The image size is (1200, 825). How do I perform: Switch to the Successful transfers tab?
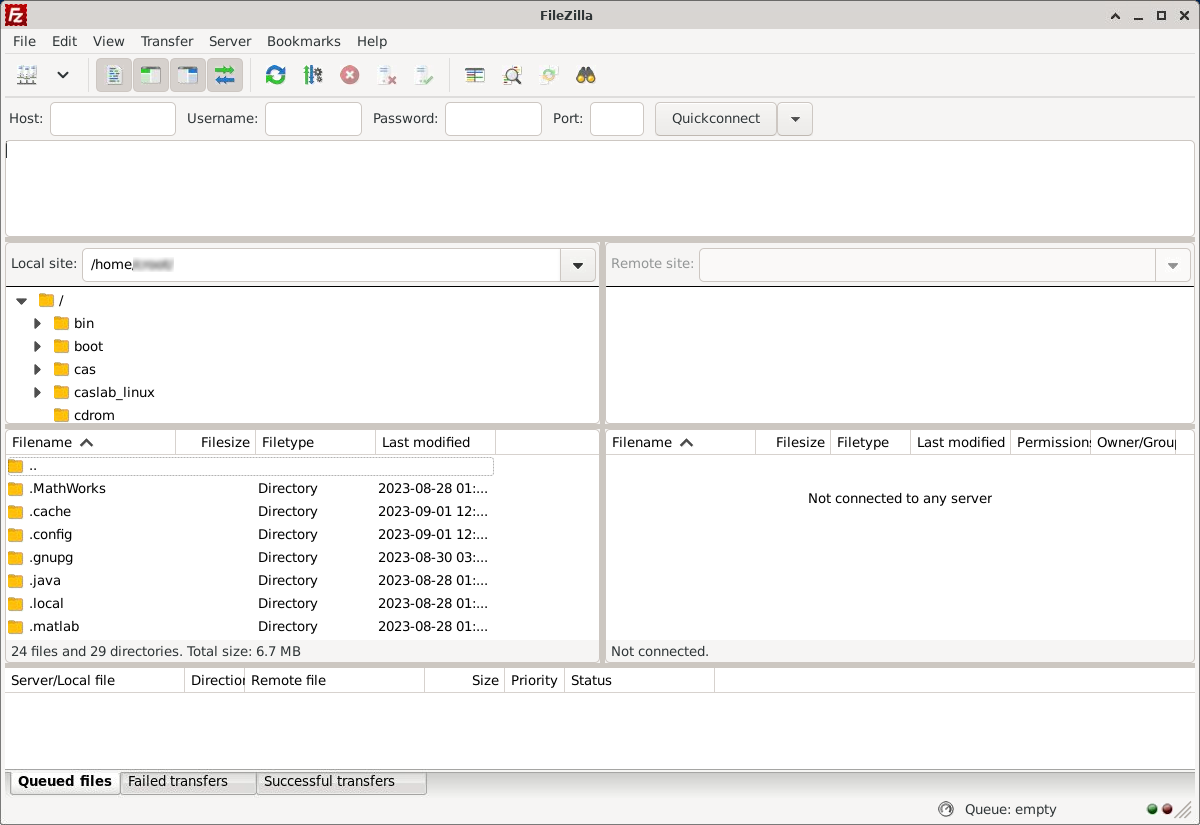341,782
